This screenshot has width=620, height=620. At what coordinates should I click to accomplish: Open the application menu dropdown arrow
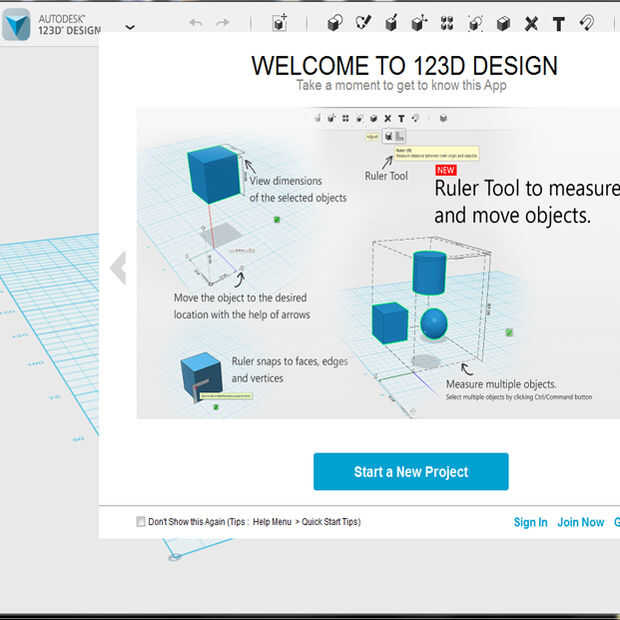click(x=130, y=27)
